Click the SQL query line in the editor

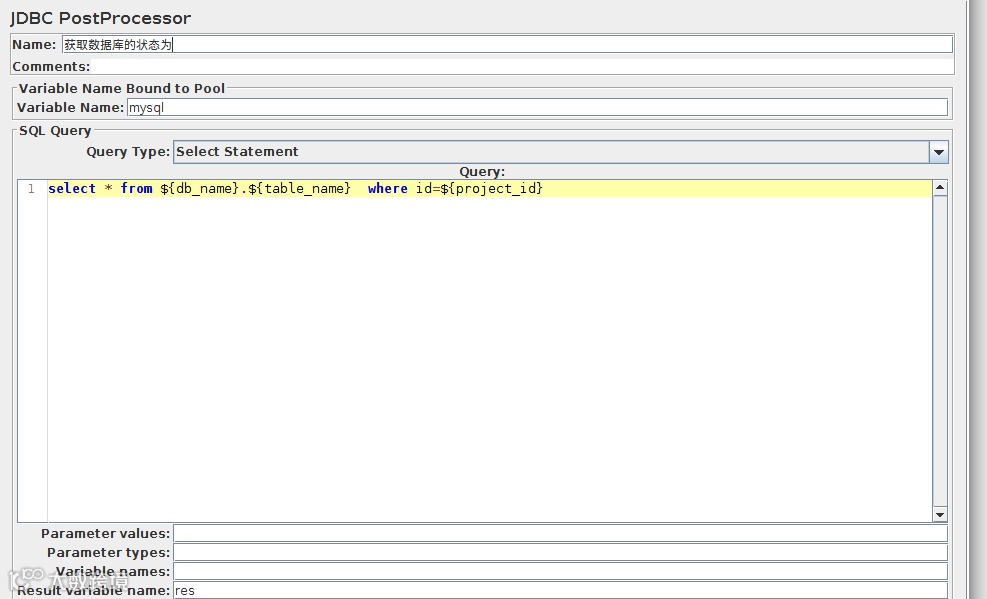490,188
